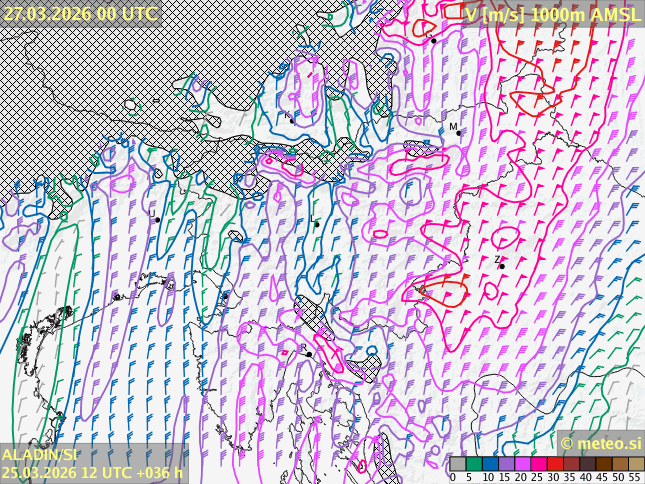Click the 25.03.2026 12 UTC +036 h label
This screenshot has height=484, width=645.
click(x=92, y=472)
